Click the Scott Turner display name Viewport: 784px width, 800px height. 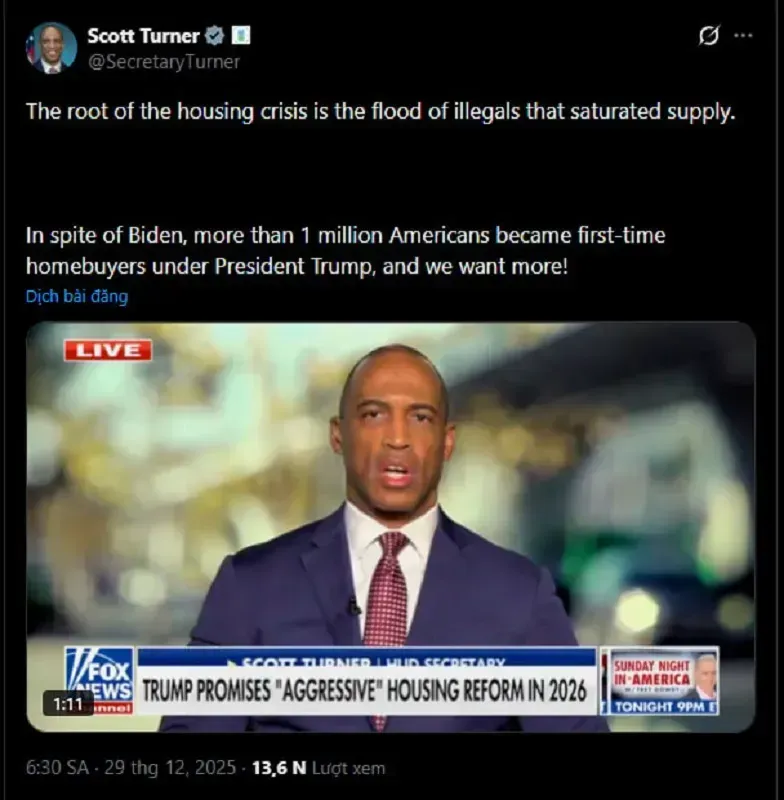coord(143,36)
